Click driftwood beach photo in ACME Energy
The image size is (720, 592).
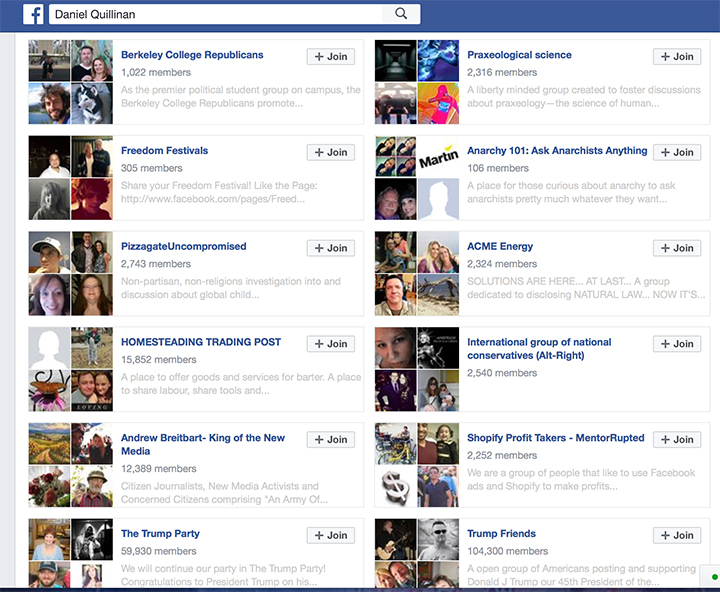(438, 295)
